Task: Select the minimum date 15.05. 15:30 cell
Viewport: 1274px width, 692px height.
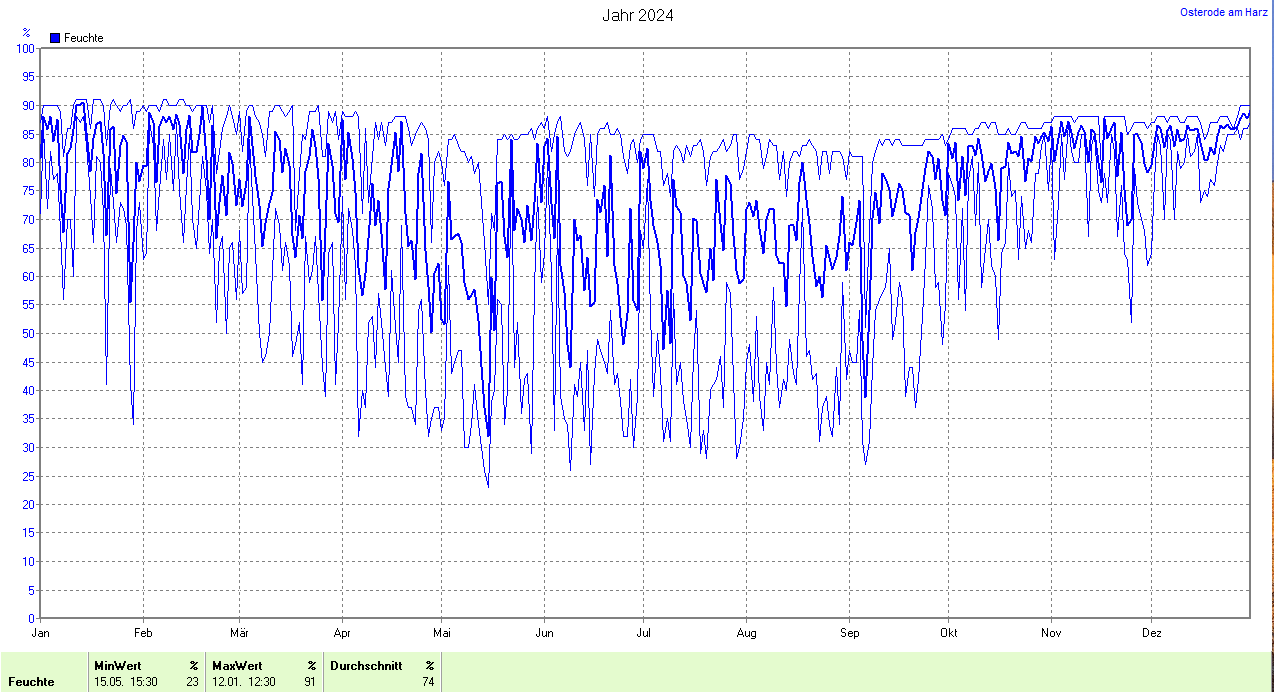Action: pos(124,682)
